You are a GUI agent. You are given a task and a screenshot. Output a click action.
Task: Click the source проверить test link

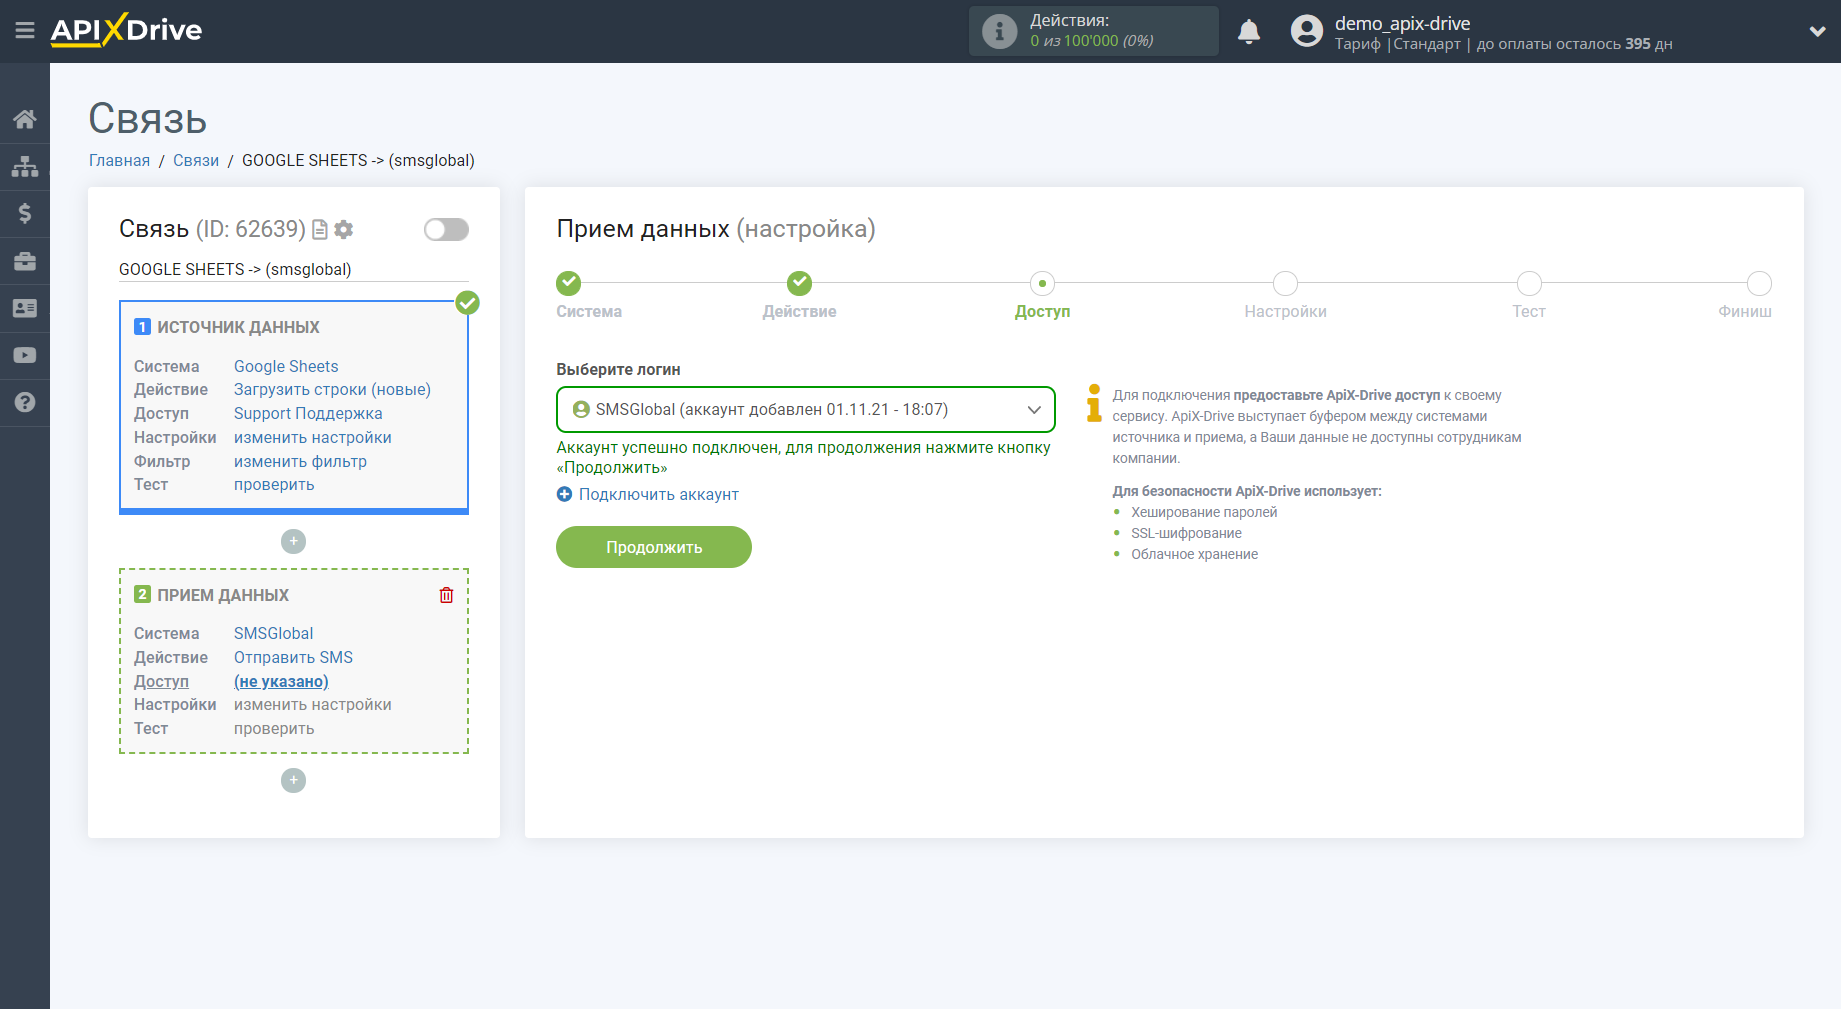[274, 484]
